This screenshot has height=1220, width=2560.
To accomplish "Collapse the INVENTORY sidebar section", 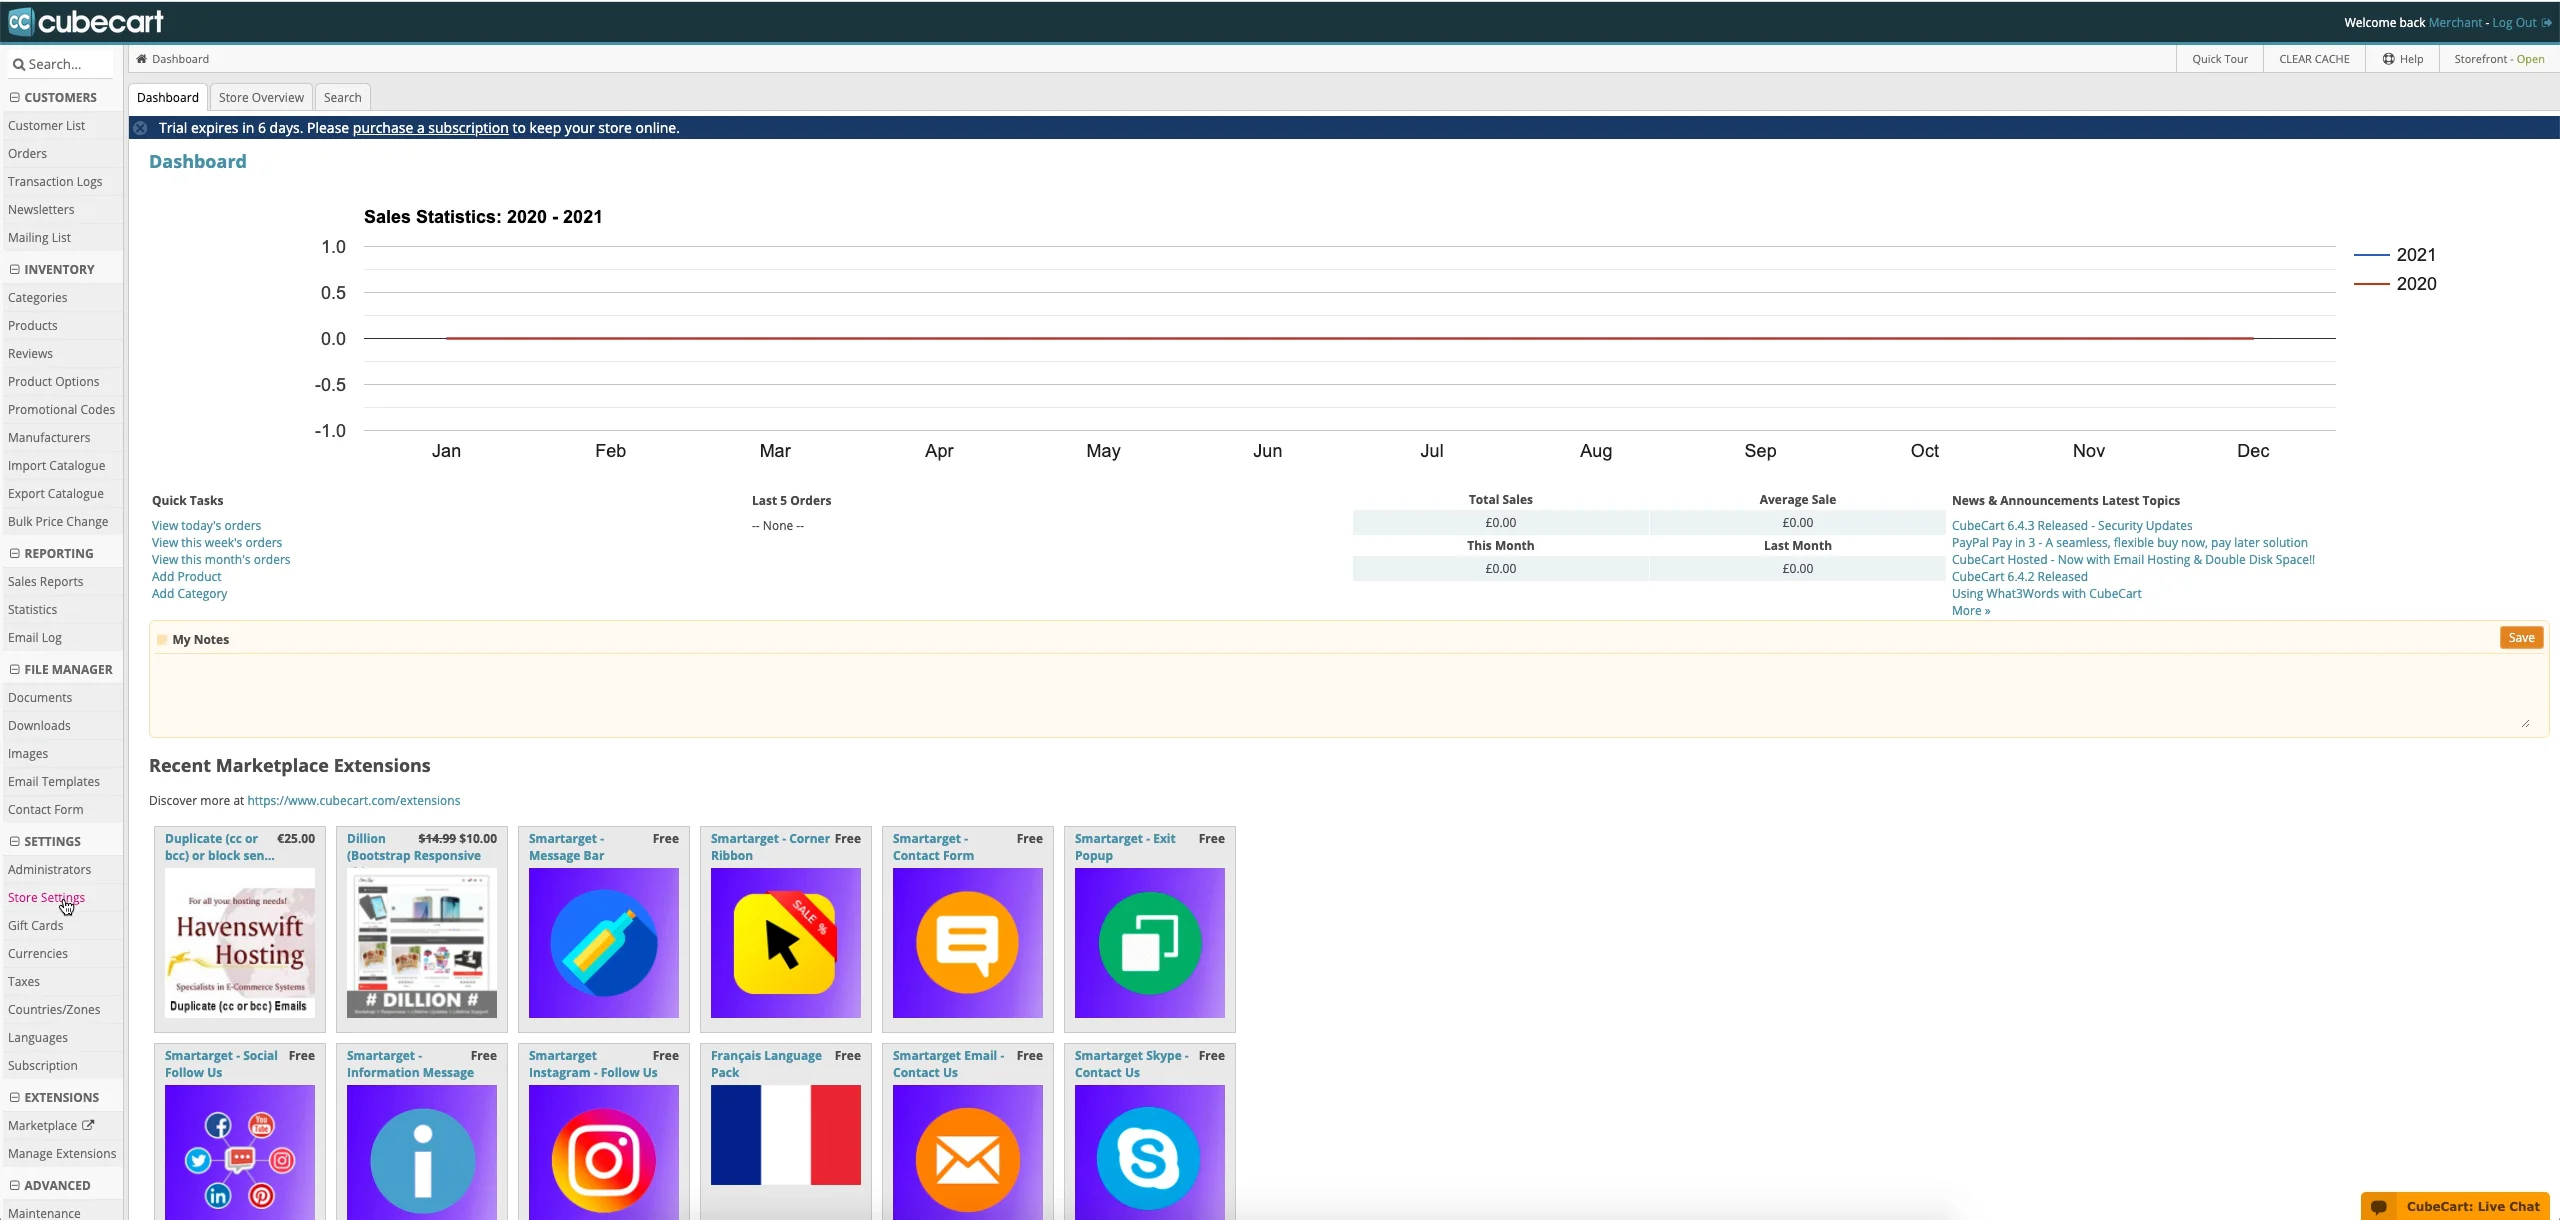I will (15, 269).
